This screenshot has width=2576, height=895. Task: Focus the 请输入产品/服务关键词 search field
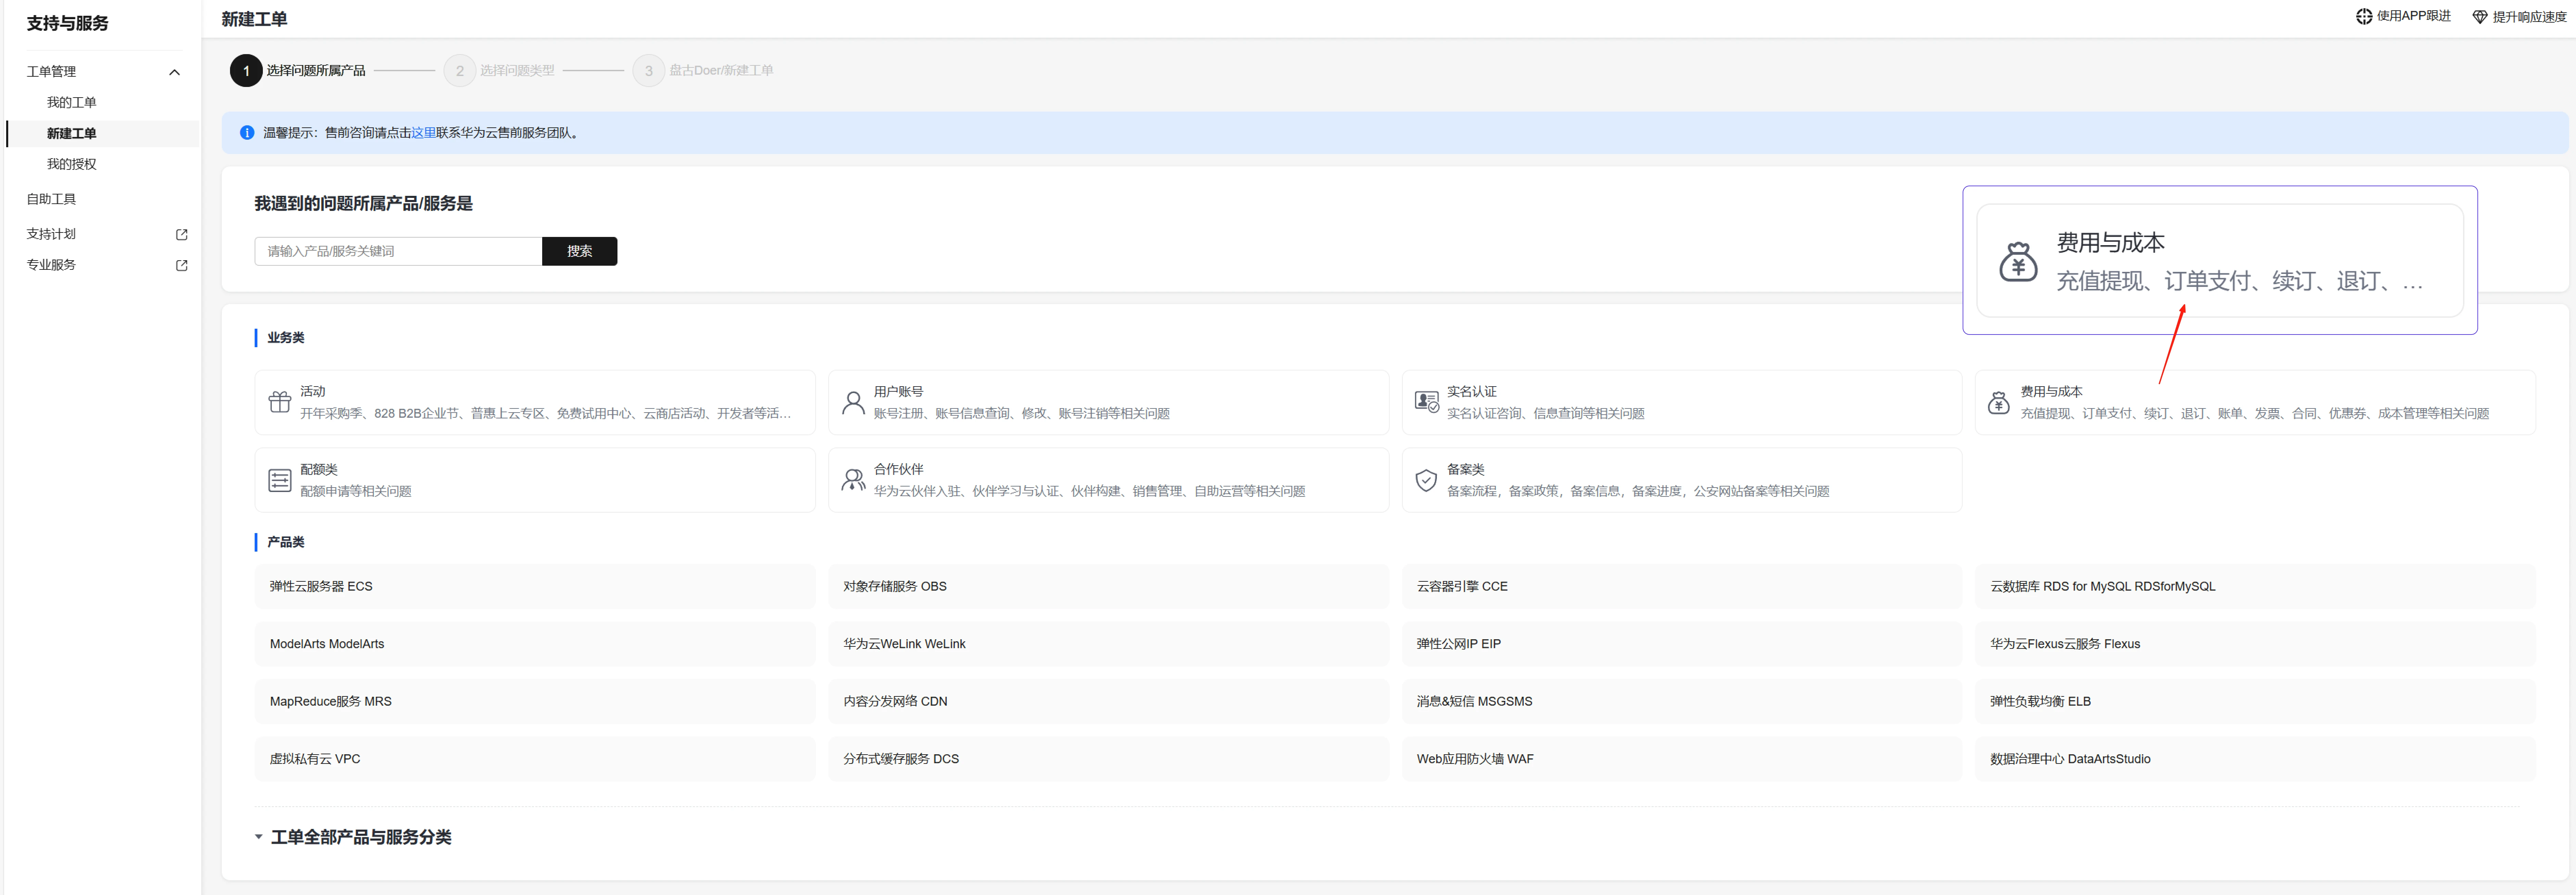click(398, 251)
